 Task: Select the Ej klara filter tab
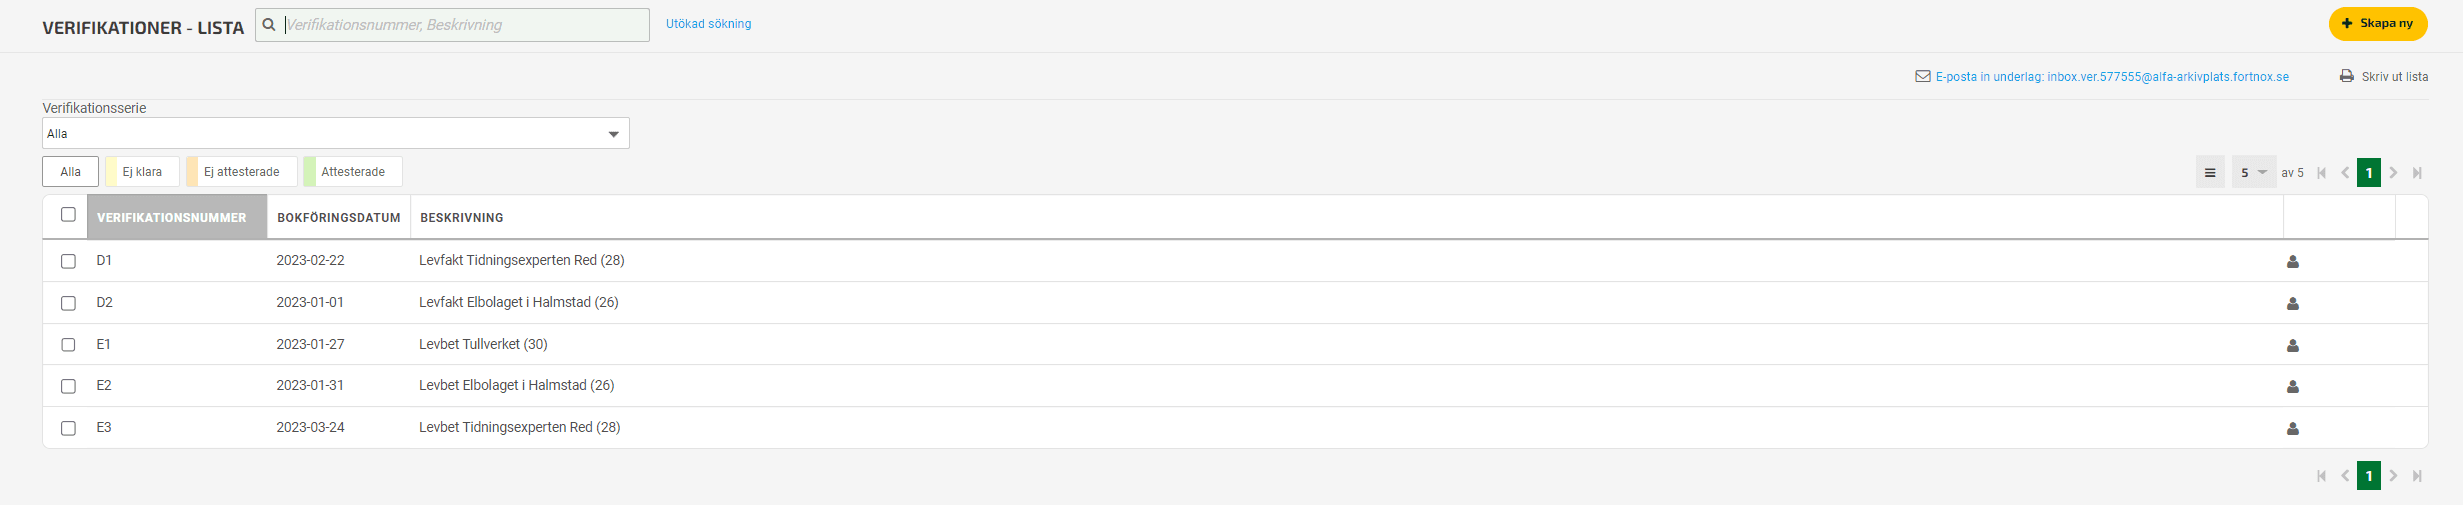pos(143,172)
